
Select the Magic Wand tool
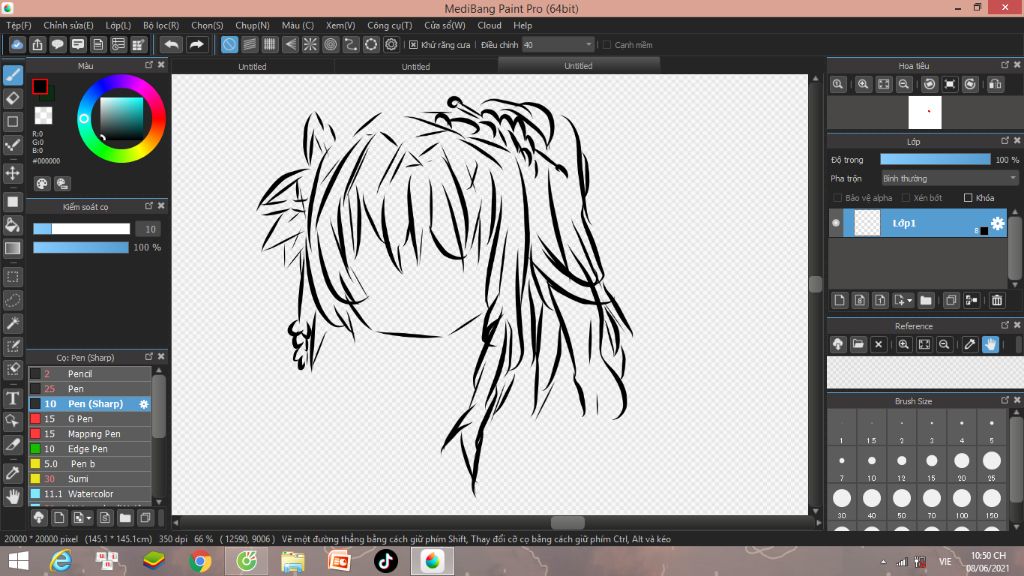click(x=12, y=323)
